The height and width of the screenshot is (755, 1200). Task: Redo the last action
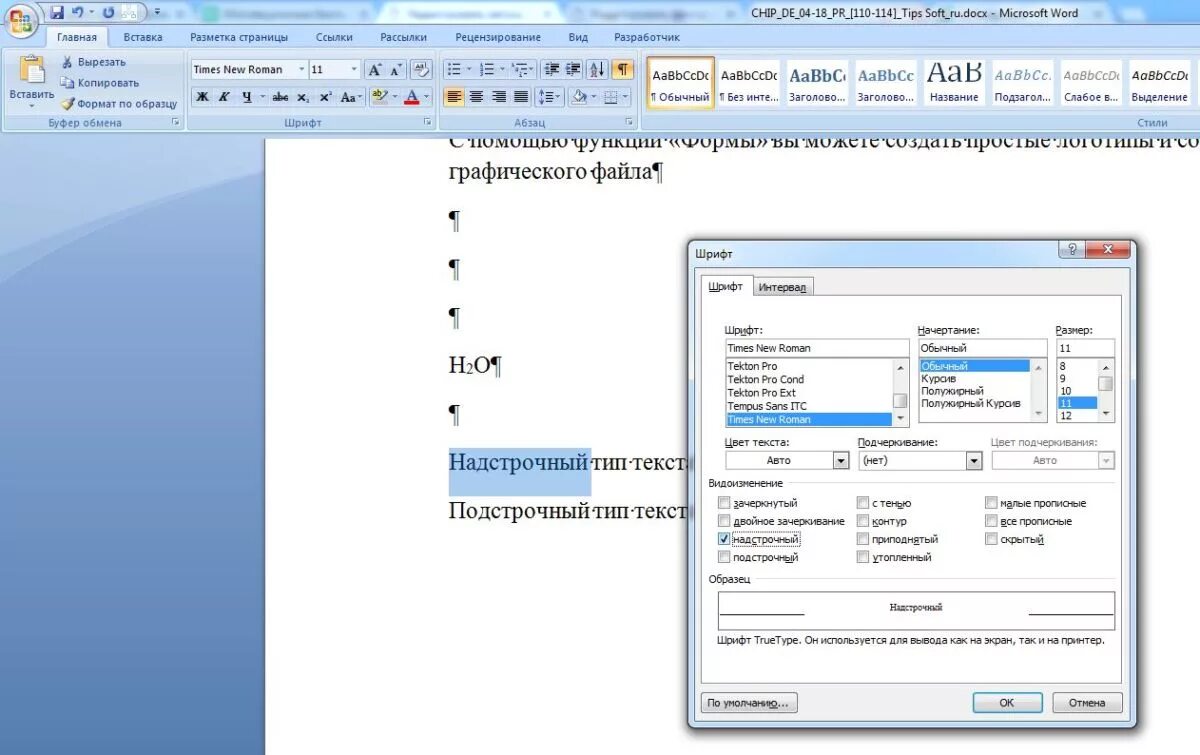pyautogui.click(x=108, y=13)
